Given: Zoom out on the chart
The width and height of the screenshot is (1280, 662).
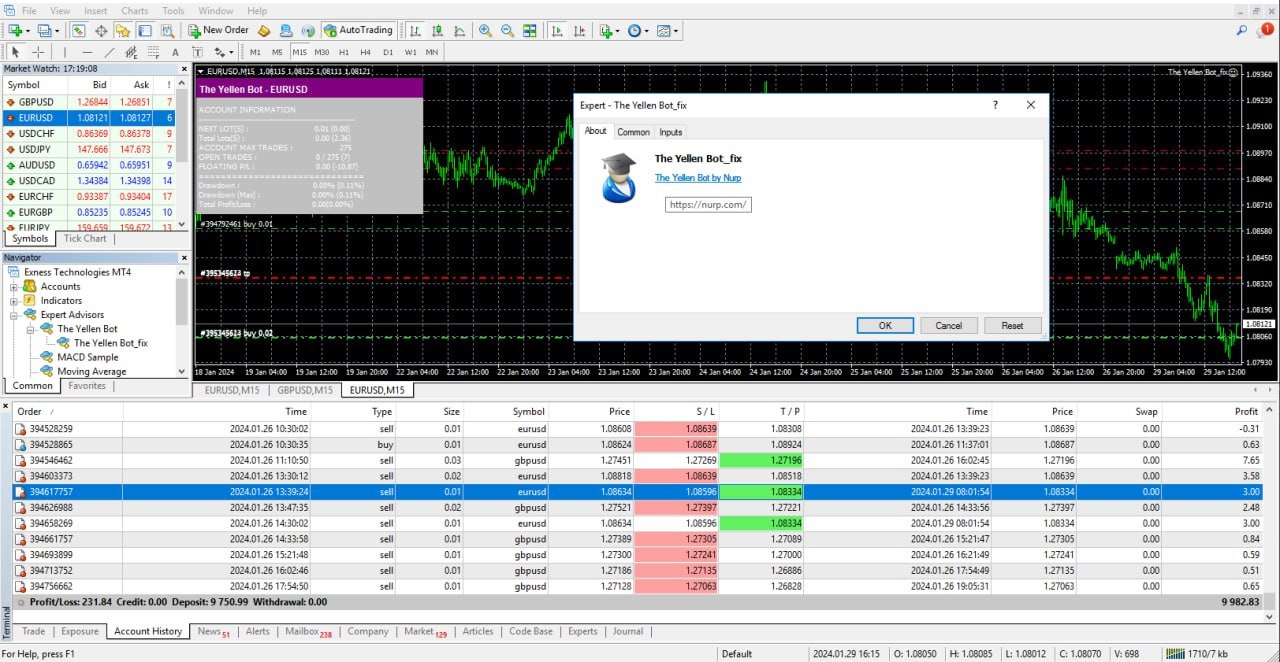Looking at the screenshot, I should (x=507, y=31).
